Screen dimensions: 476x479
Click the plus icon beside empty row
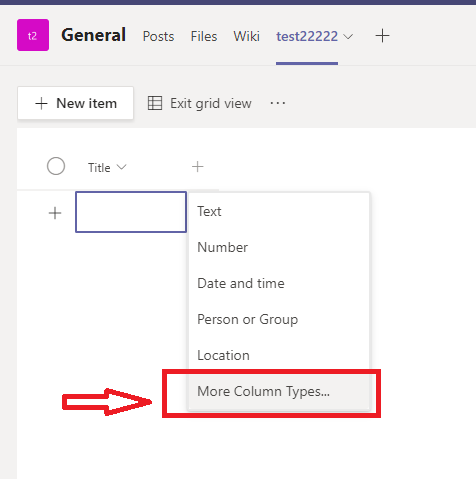[55, 213]
